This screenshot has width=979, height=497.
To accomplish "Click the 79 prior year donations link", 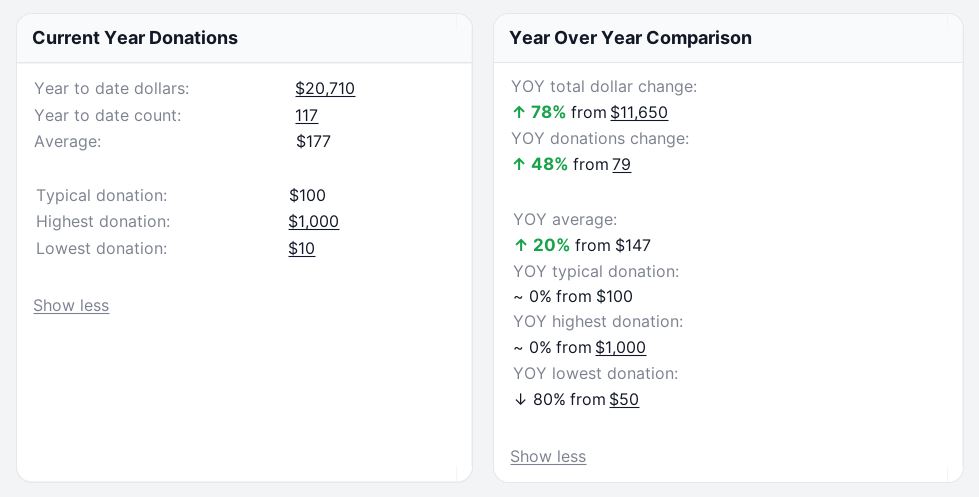I will click(x=621, y=164).
